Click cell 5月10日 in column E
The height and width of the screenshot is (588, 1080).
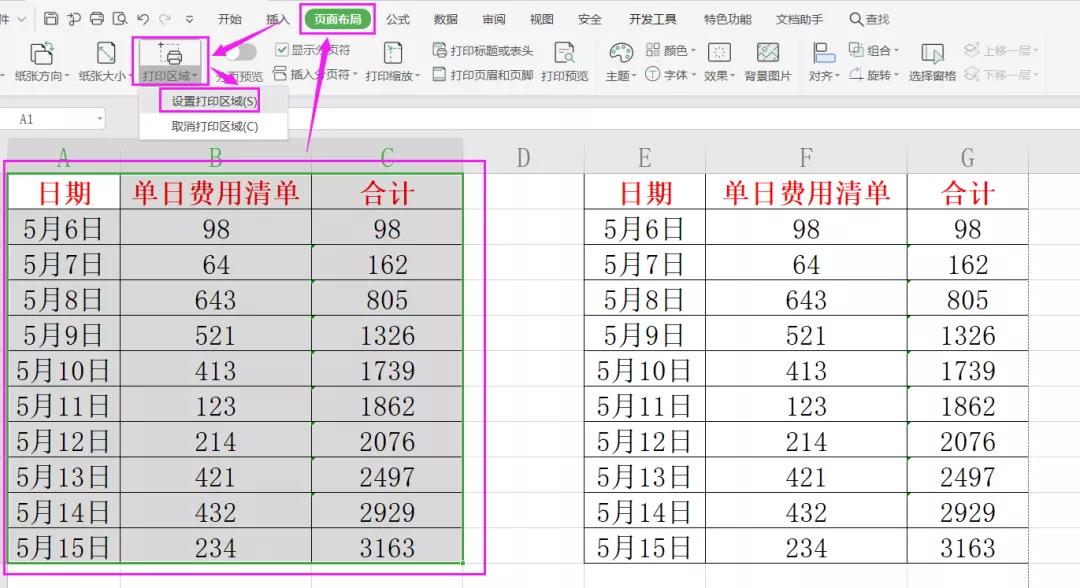[x=645, y=370]
